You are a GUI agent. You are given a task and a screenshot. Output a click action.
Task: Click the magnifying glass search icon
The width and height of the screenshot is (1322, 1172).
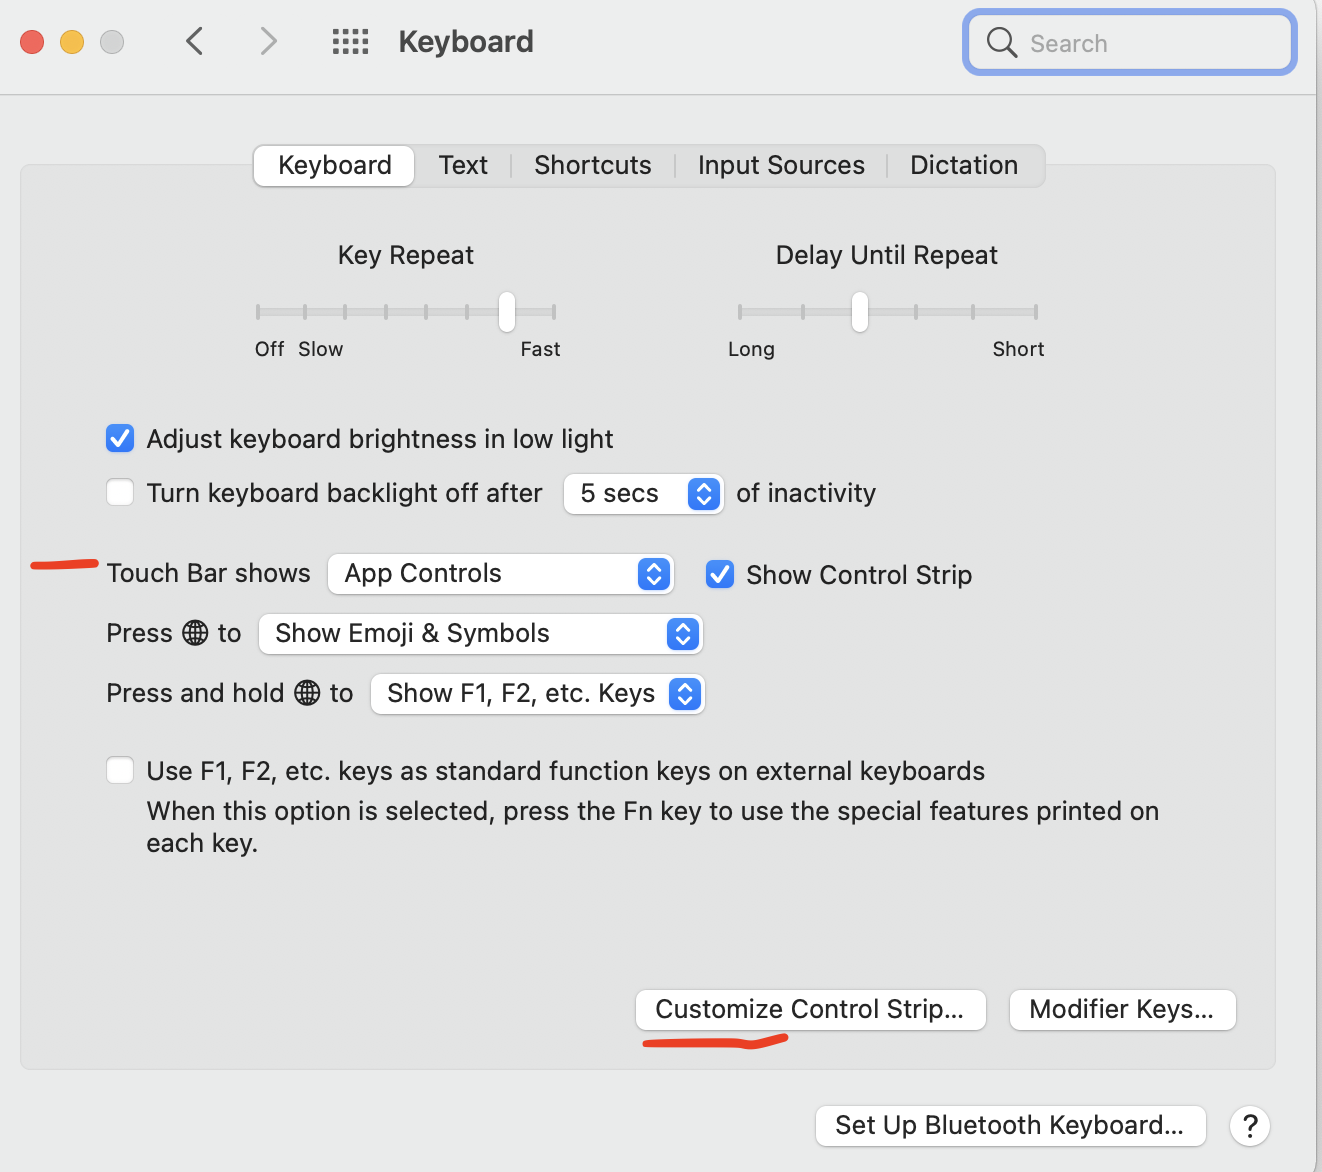coord(1001,43)
